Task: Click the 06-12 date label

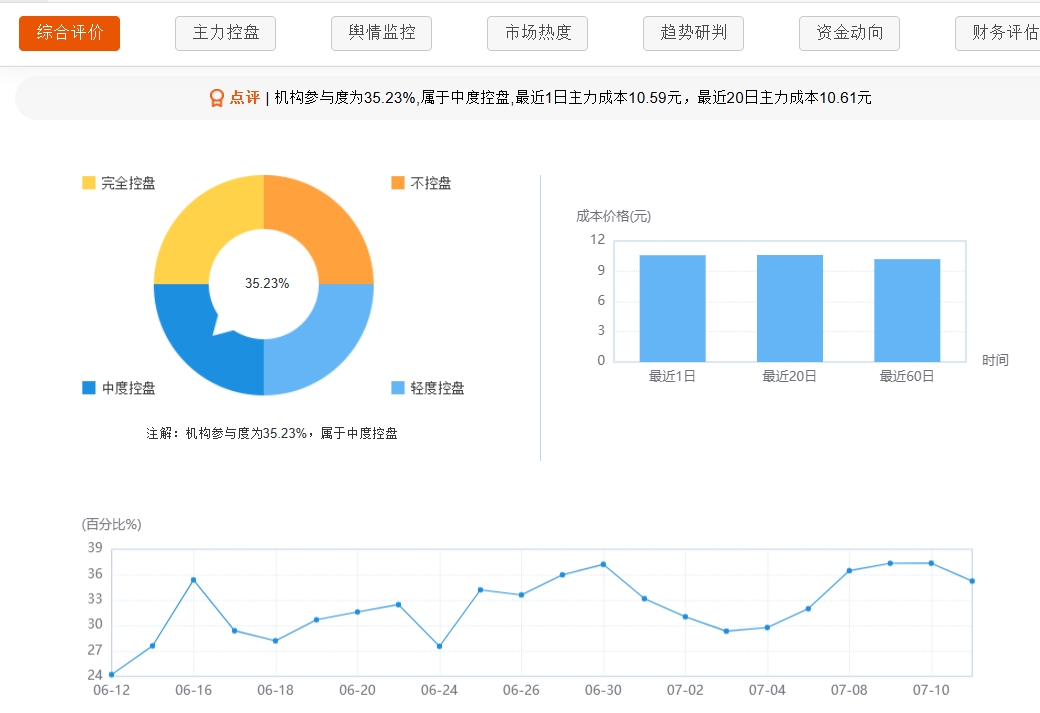Action: tap(111, 690)
